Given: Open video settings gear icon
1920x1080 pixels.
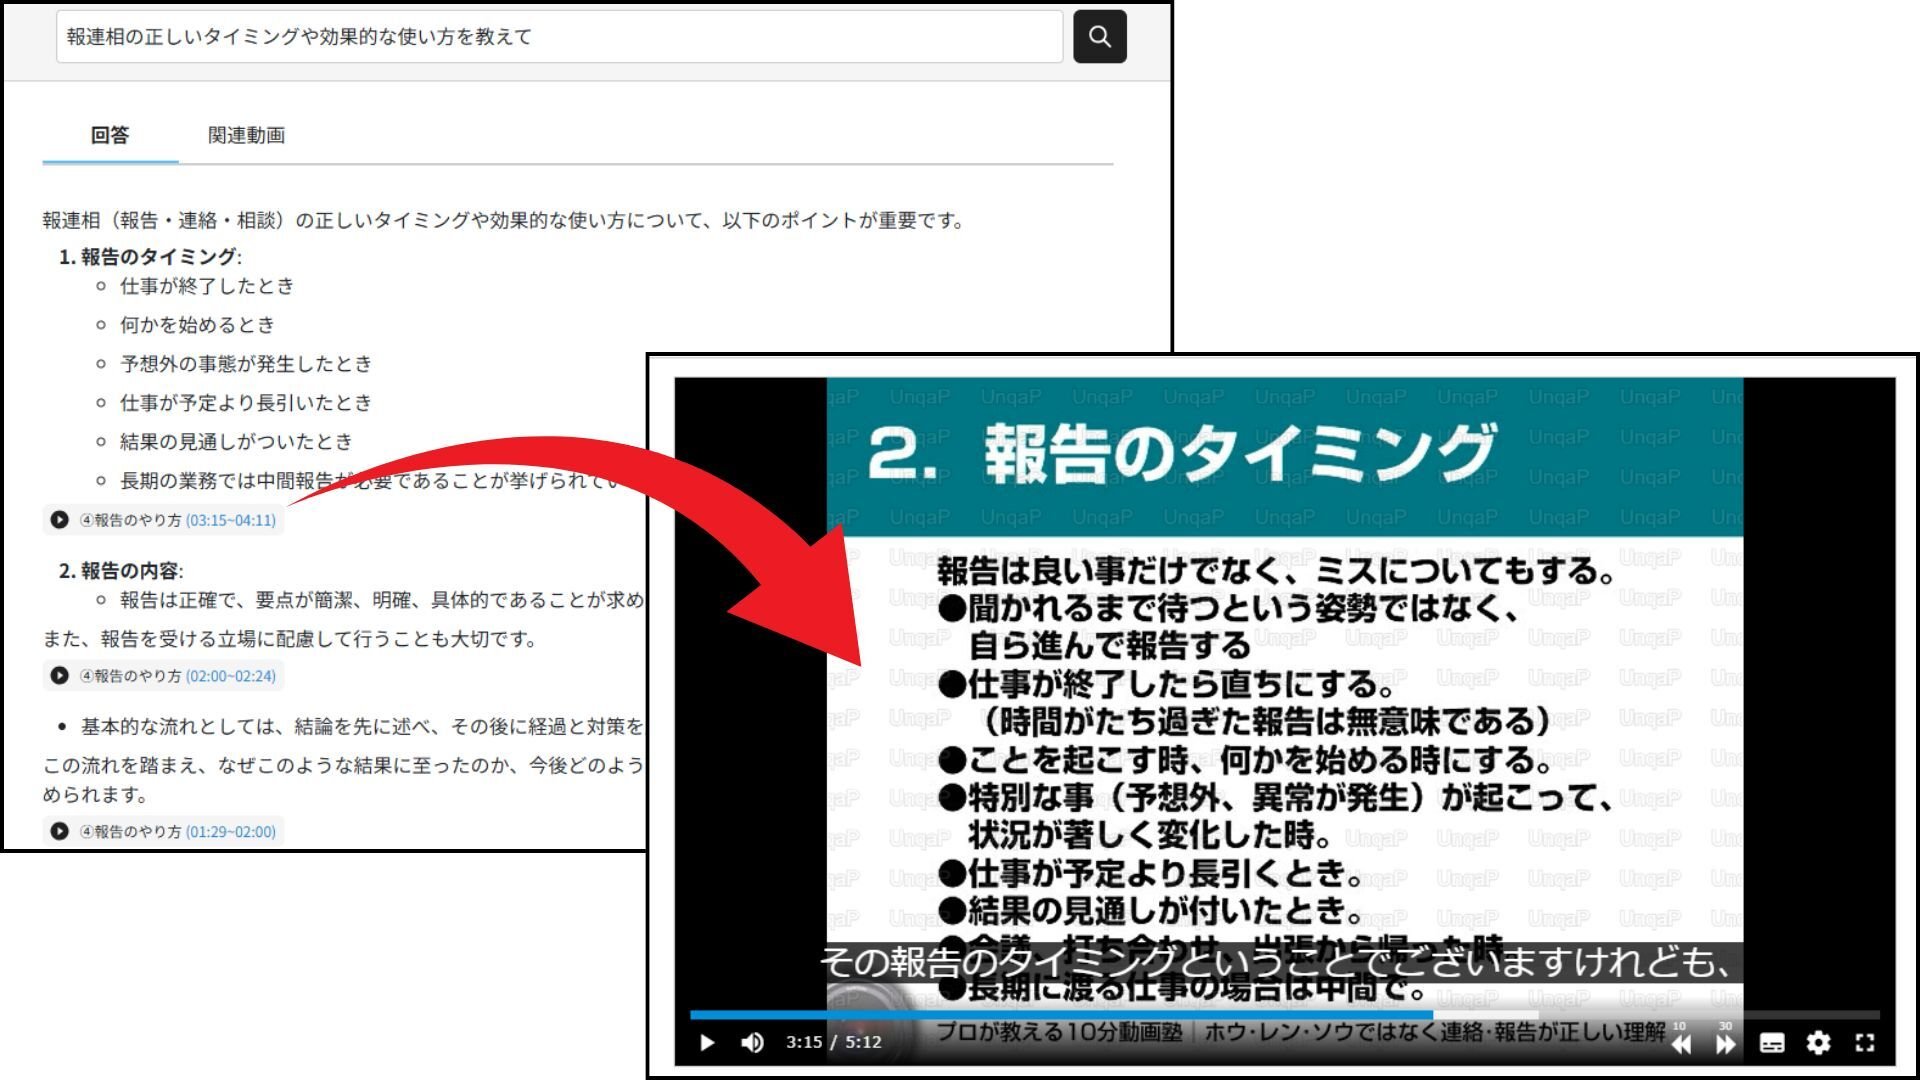Looking at the screenshot, I should [1818, 1043].
